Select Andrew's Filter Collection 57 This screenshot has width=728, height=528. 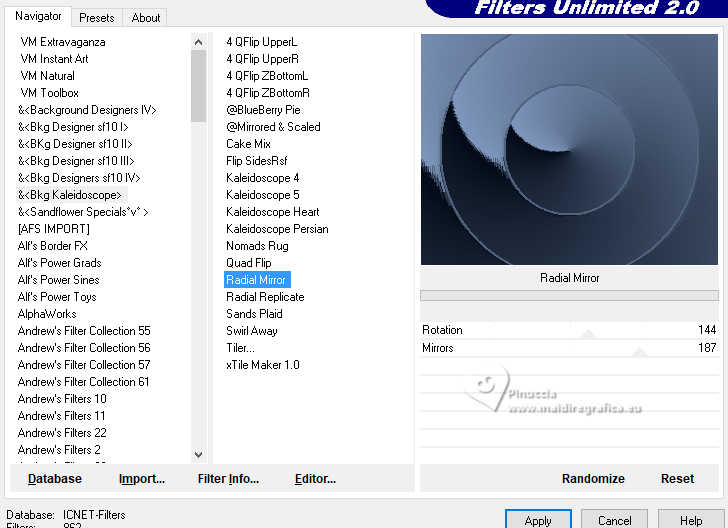[x=84, y=365]
